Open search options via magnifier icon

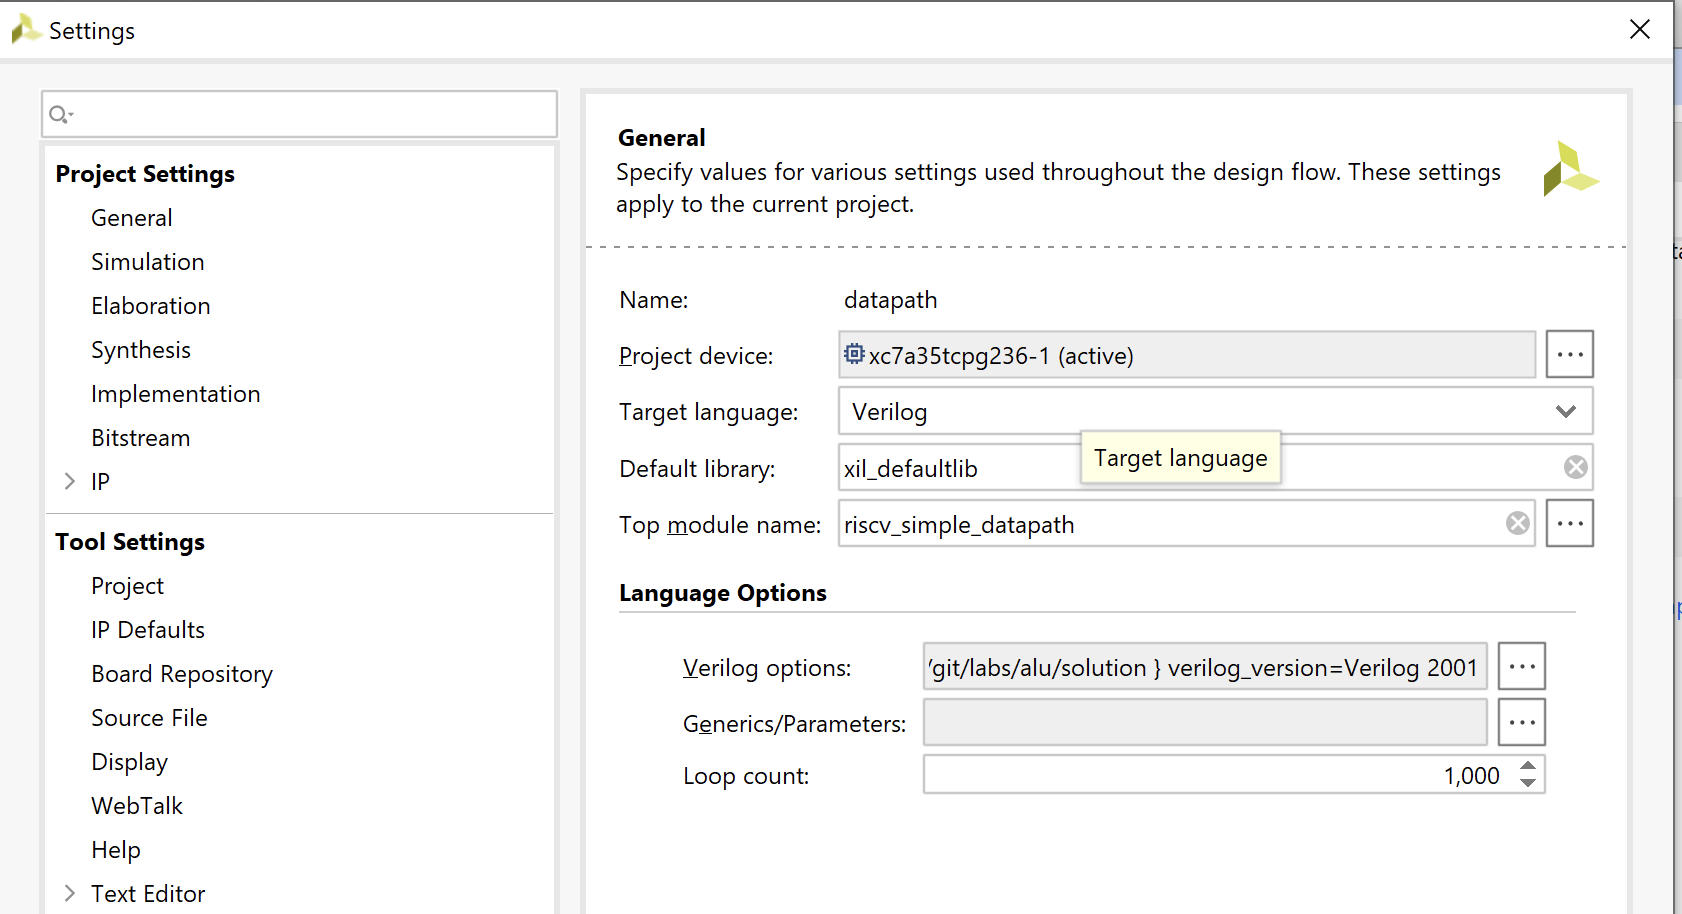60,113
